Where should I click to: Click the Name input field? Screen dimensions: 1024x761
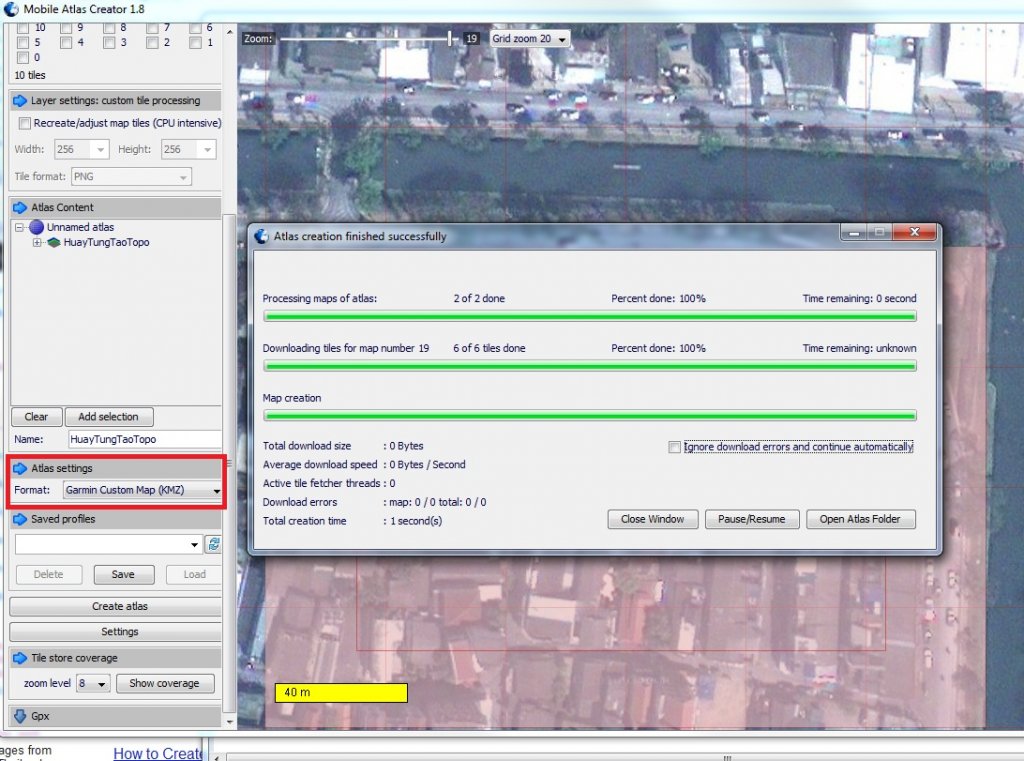point(144,440)
